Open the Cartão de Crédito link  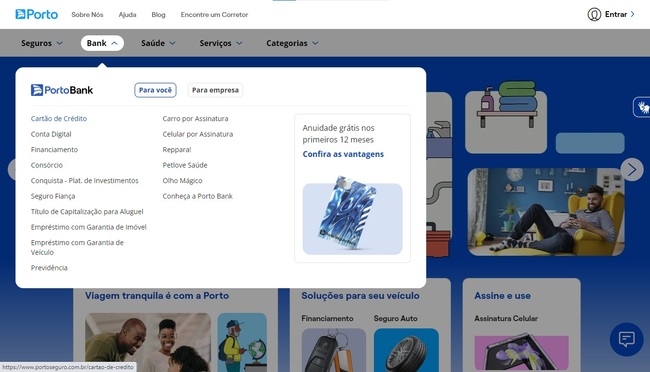point(59,119)
